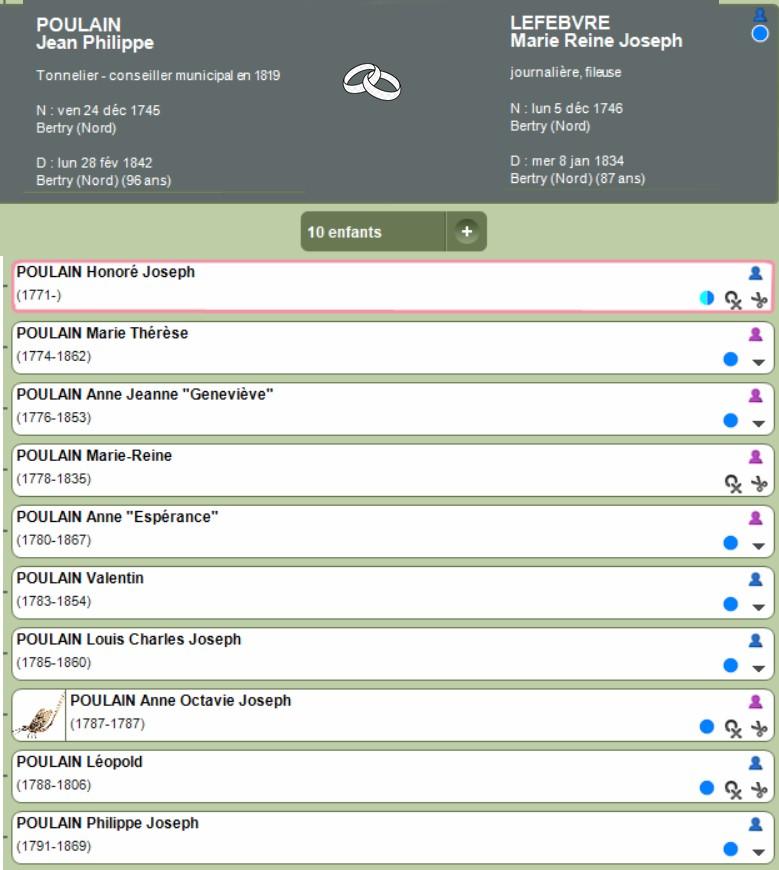Select POULAIN Louis Charles Joseph name
The image size is (779, 870).
(129, 639)
